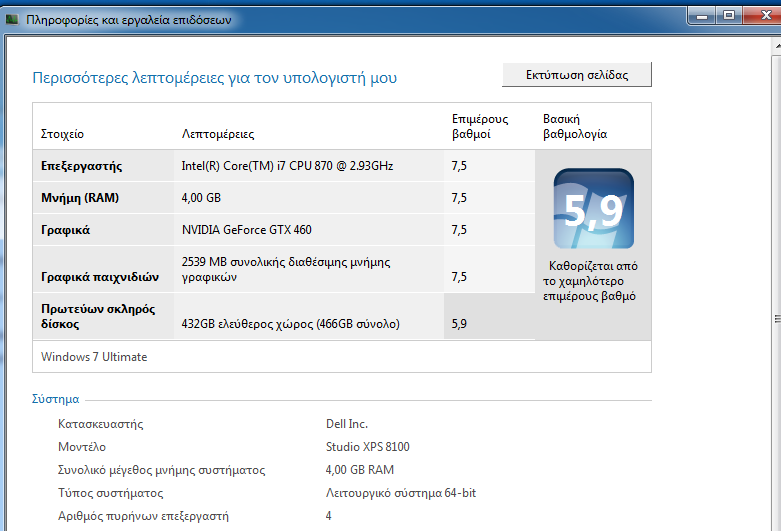Click the 4,00 GB memory detail cell
This screenshot has height=531, width=781.
point(201,198)
